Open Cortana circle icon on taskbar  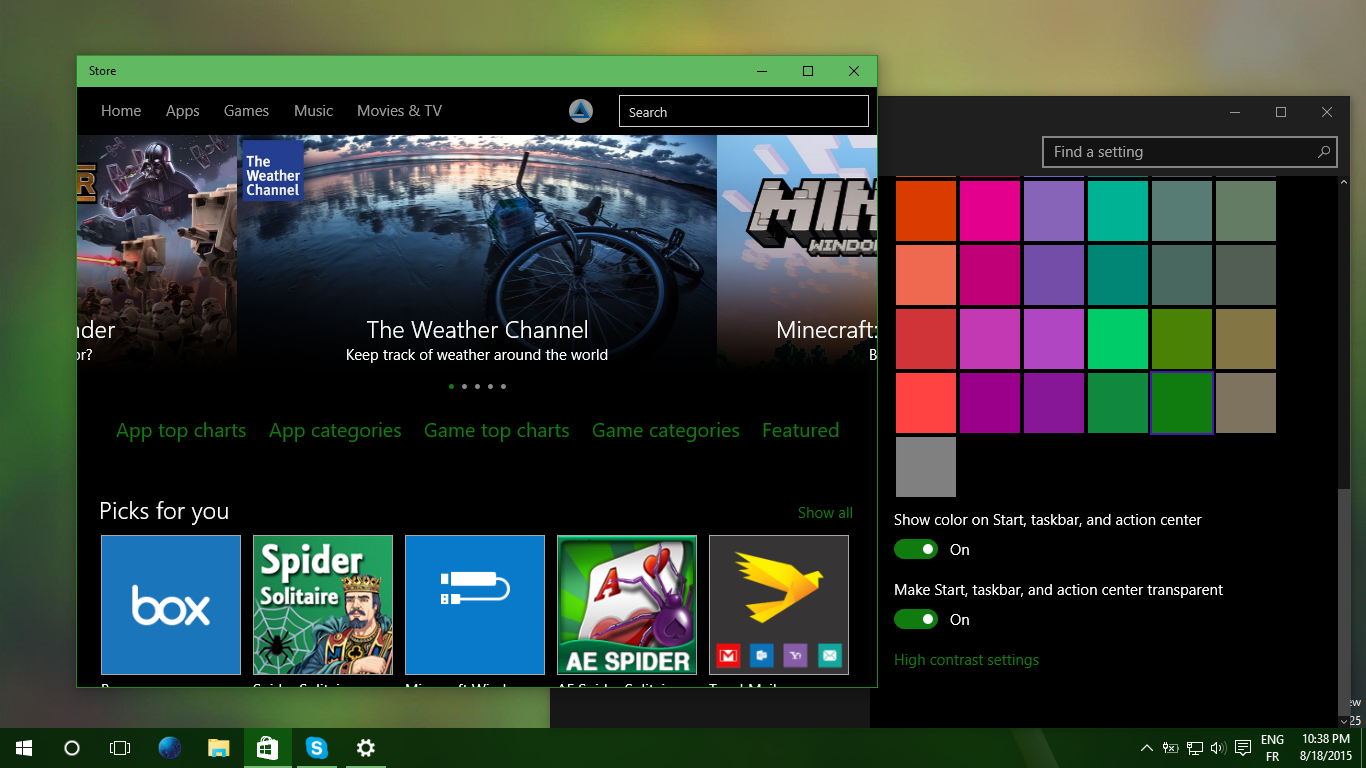tap(72, 748)
